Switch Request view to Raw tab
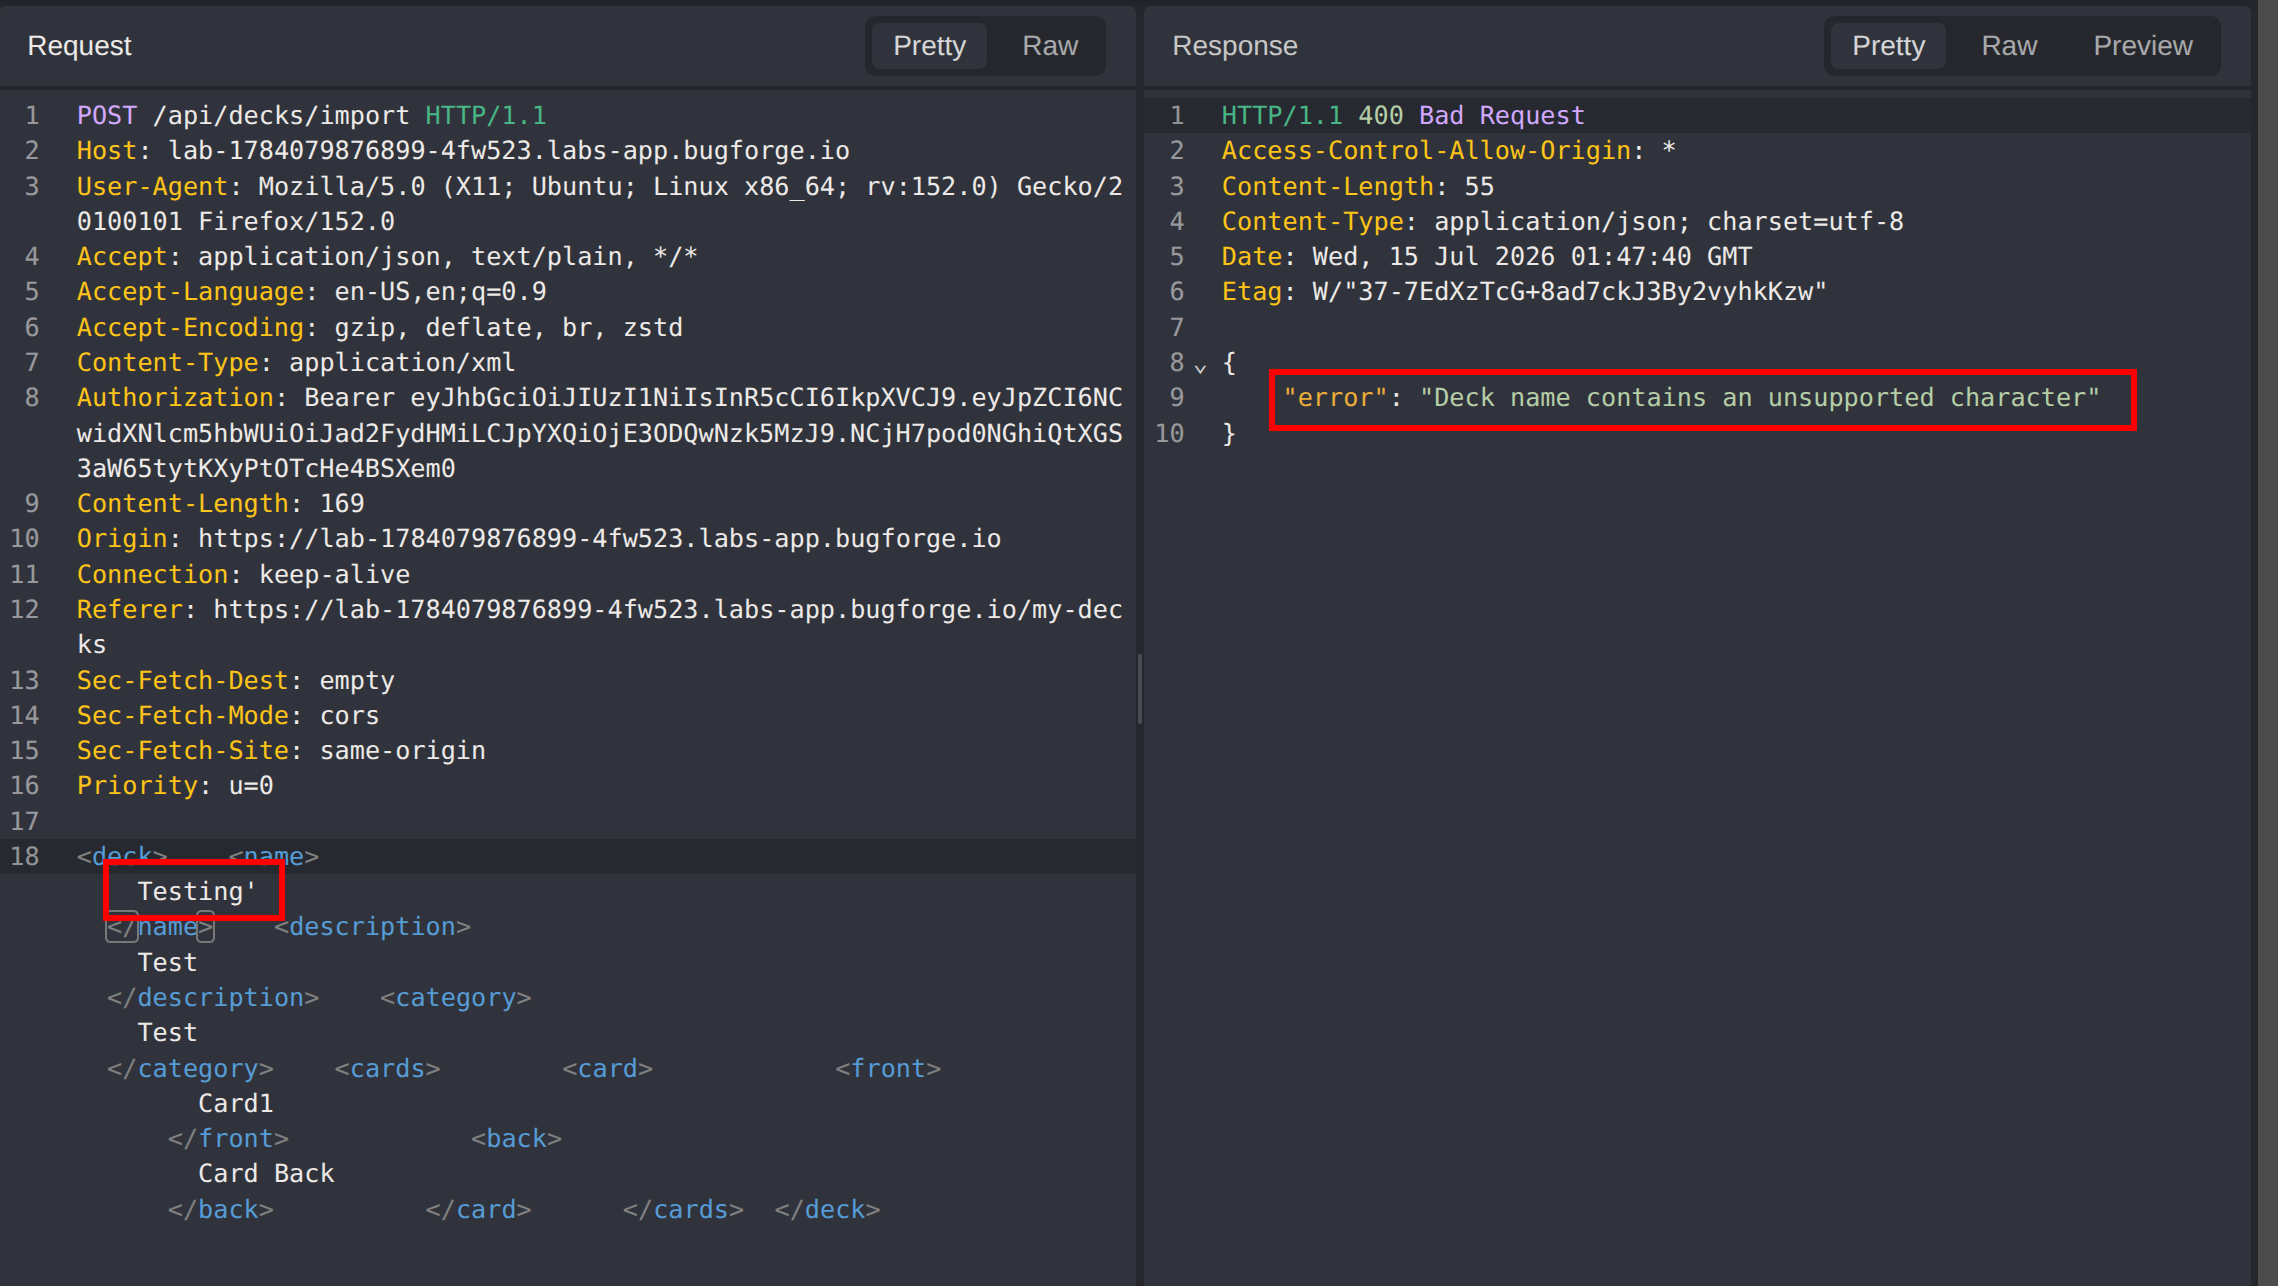This screenshot has width=2278, height=1286. point(1049,46)
